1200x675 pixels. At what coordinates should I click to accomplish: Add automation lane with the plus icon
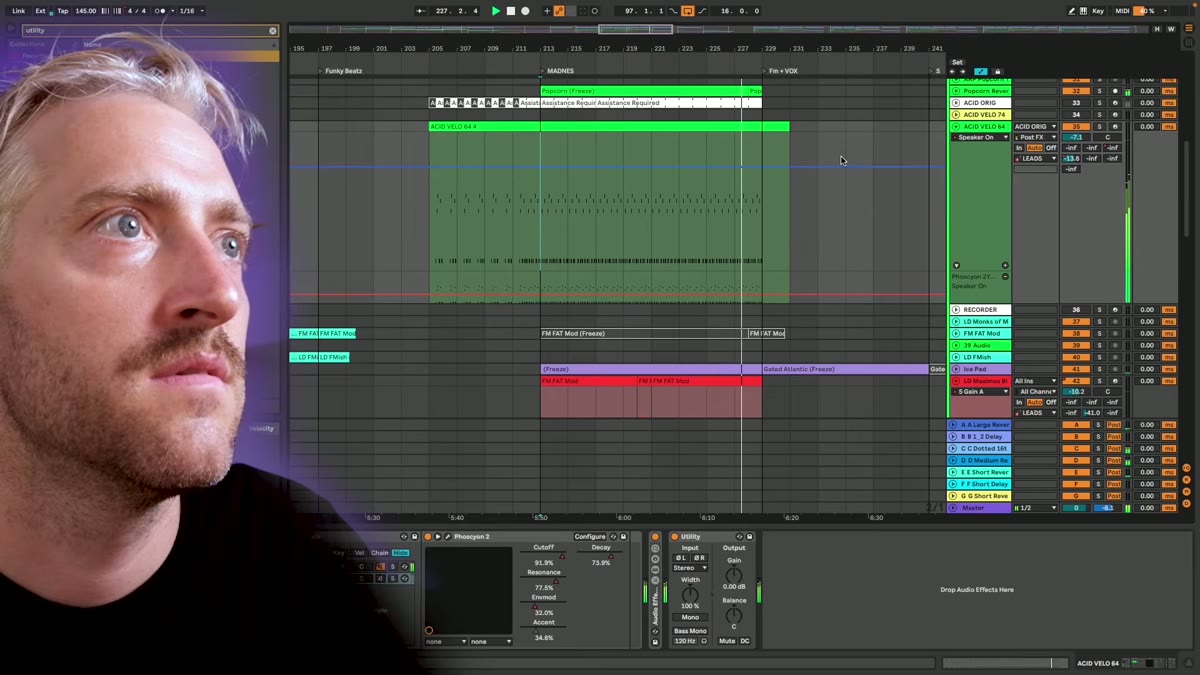click(x=1005, y=265)
